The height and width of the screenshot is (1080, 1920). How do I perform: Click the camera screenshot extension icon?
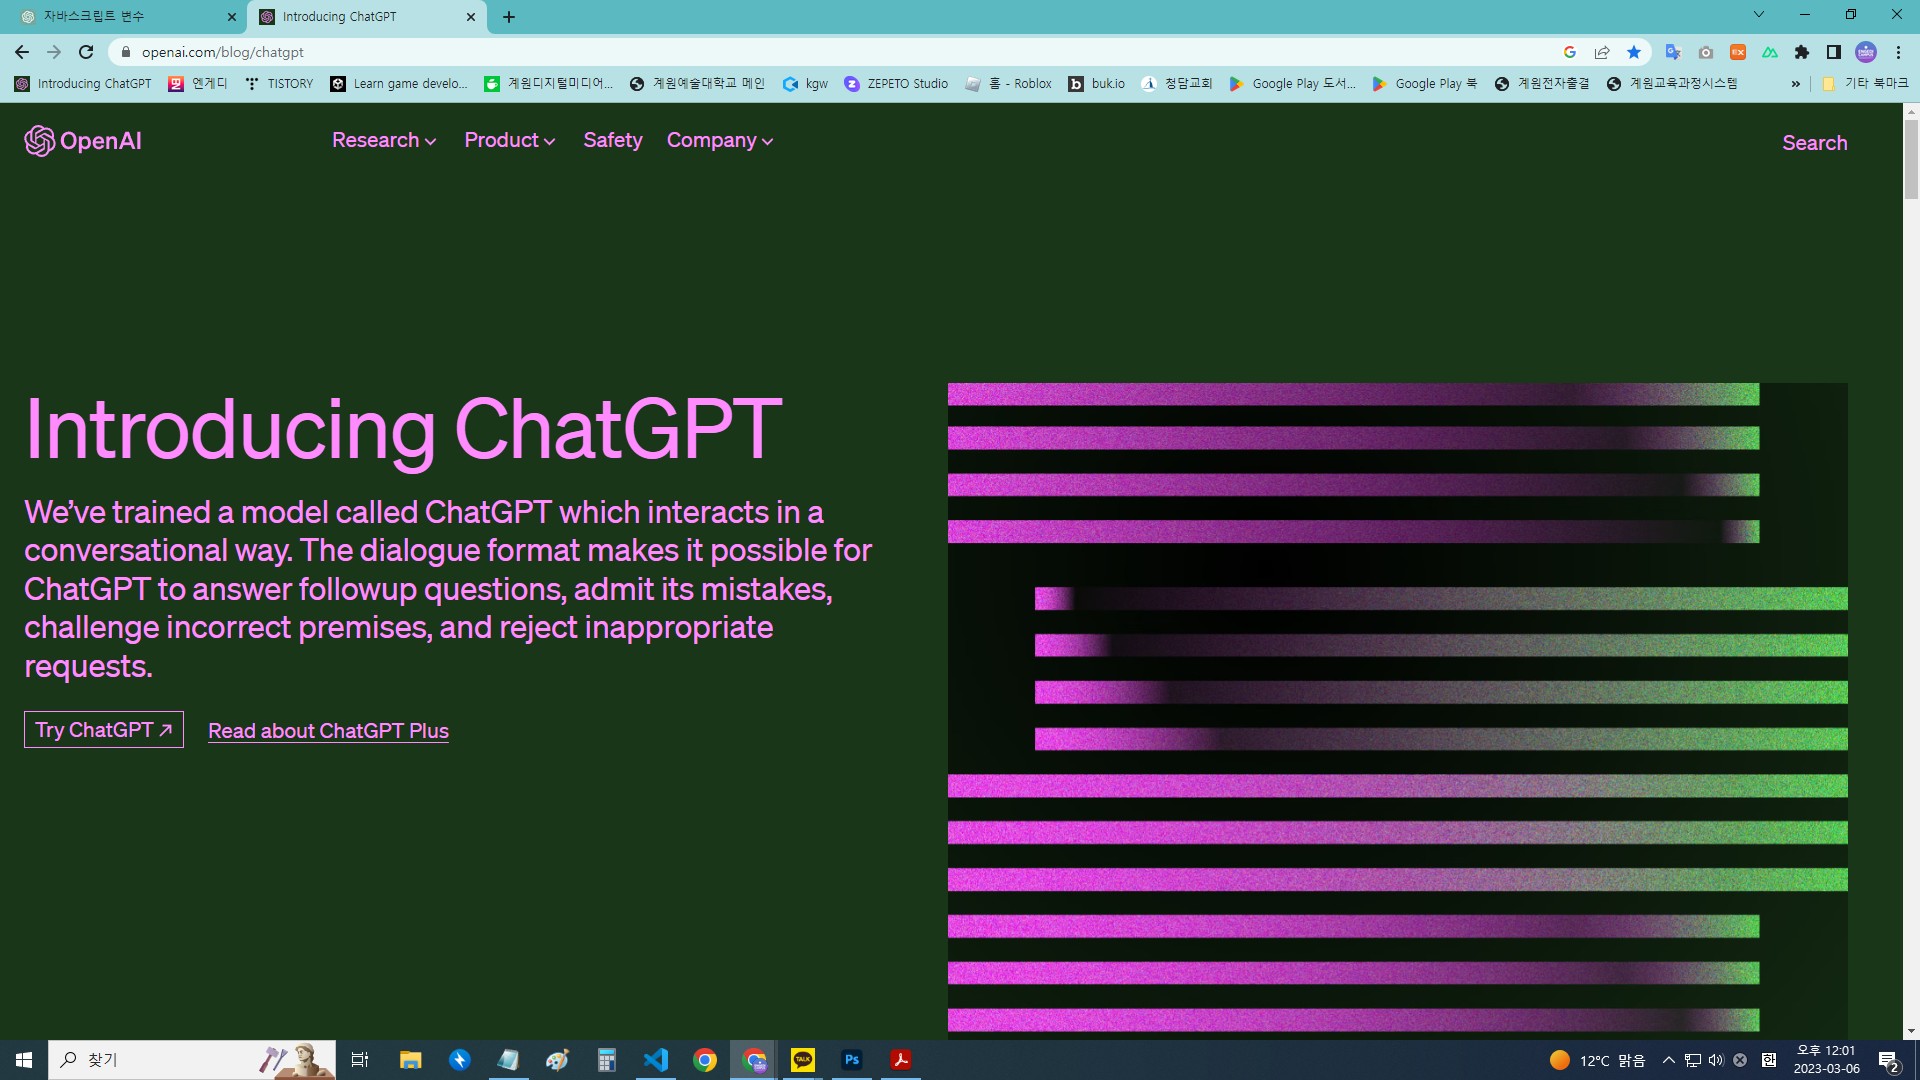1706,52
